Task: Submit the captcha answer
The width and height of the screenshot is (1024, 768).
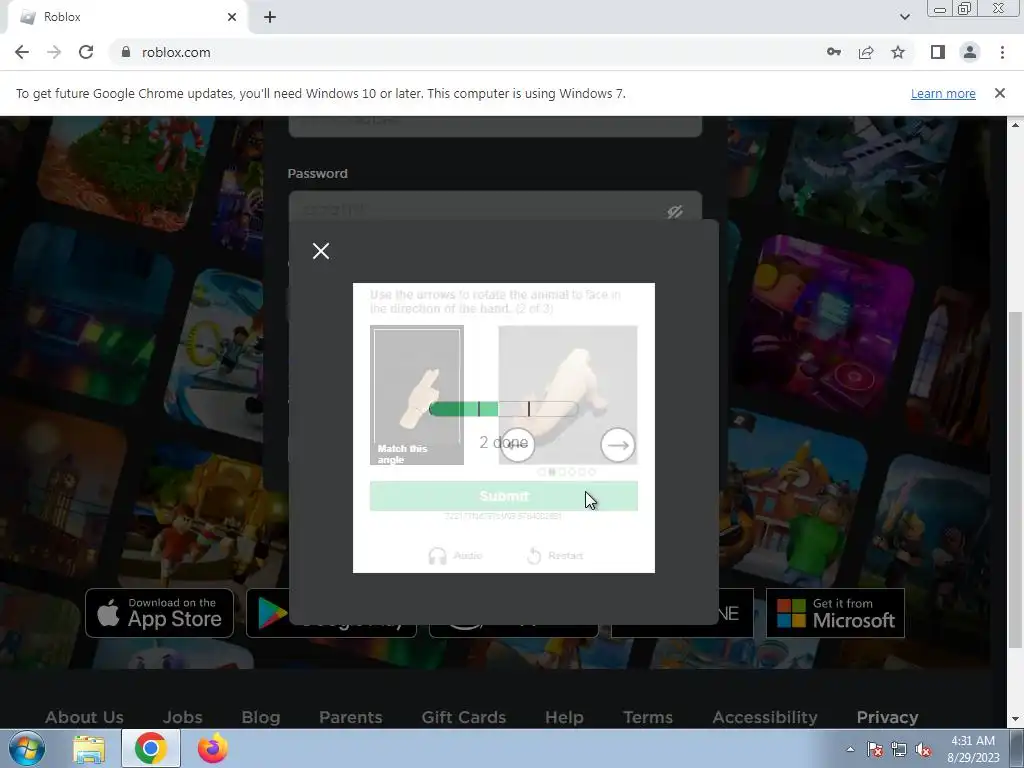Action: point(504,496)
